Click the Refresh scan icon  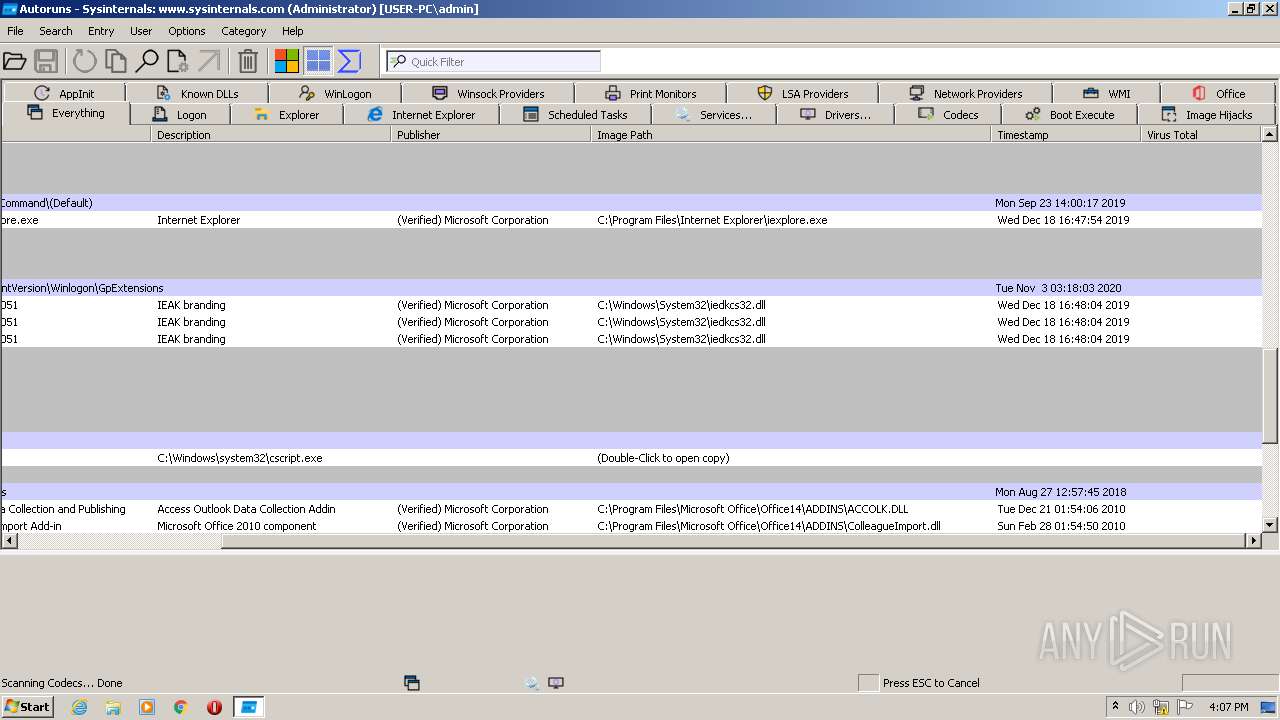point(85,62)
